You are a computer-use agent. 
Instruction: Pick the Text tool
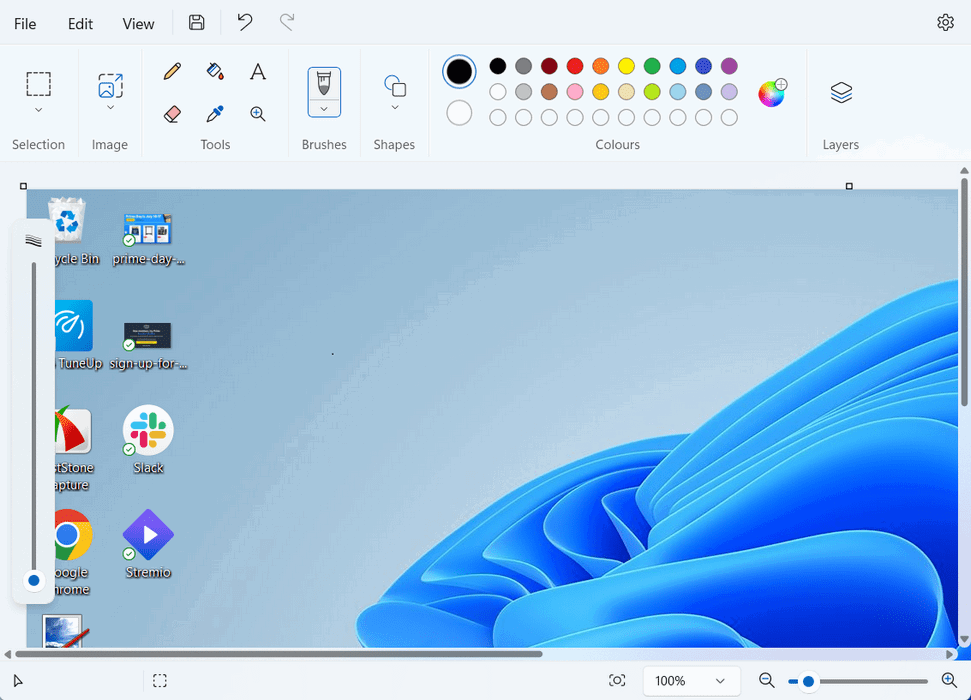(258, 71)
